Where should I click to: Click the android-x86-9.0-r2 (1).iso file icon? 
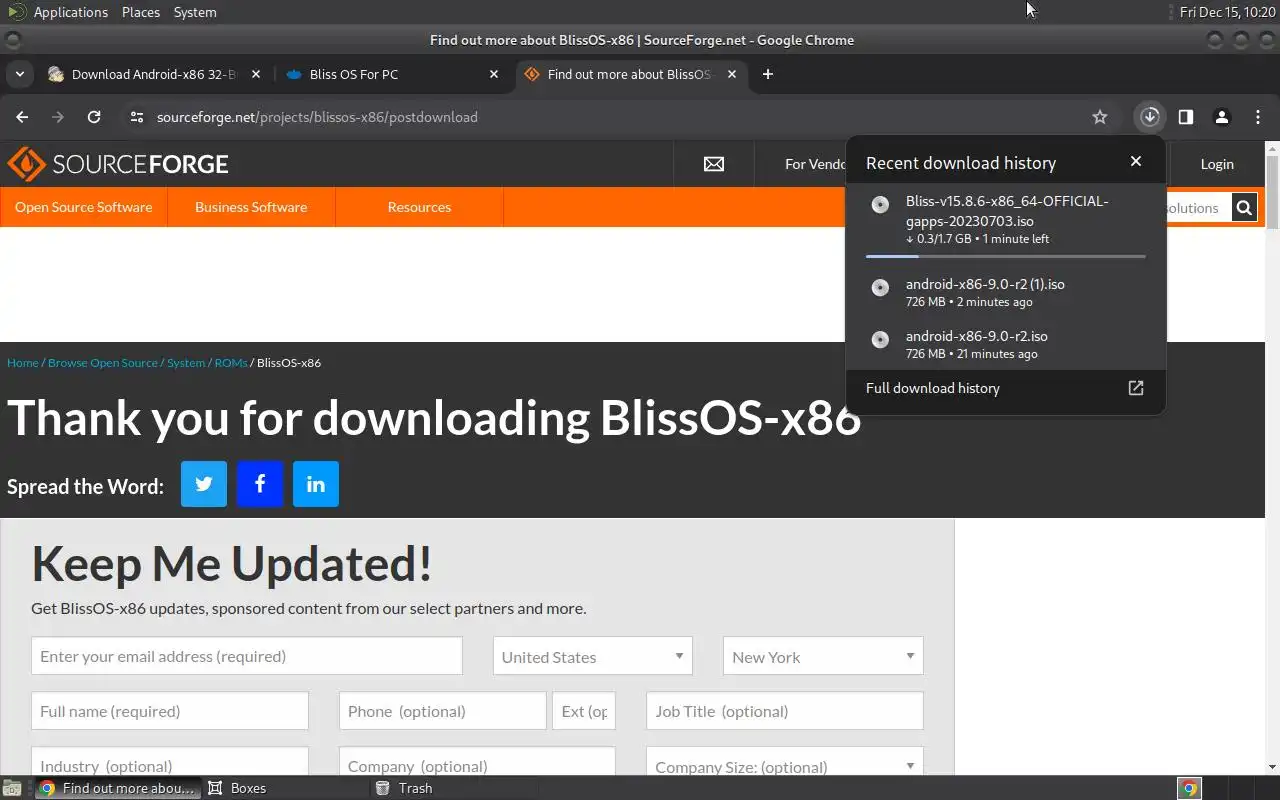point(880,288)
